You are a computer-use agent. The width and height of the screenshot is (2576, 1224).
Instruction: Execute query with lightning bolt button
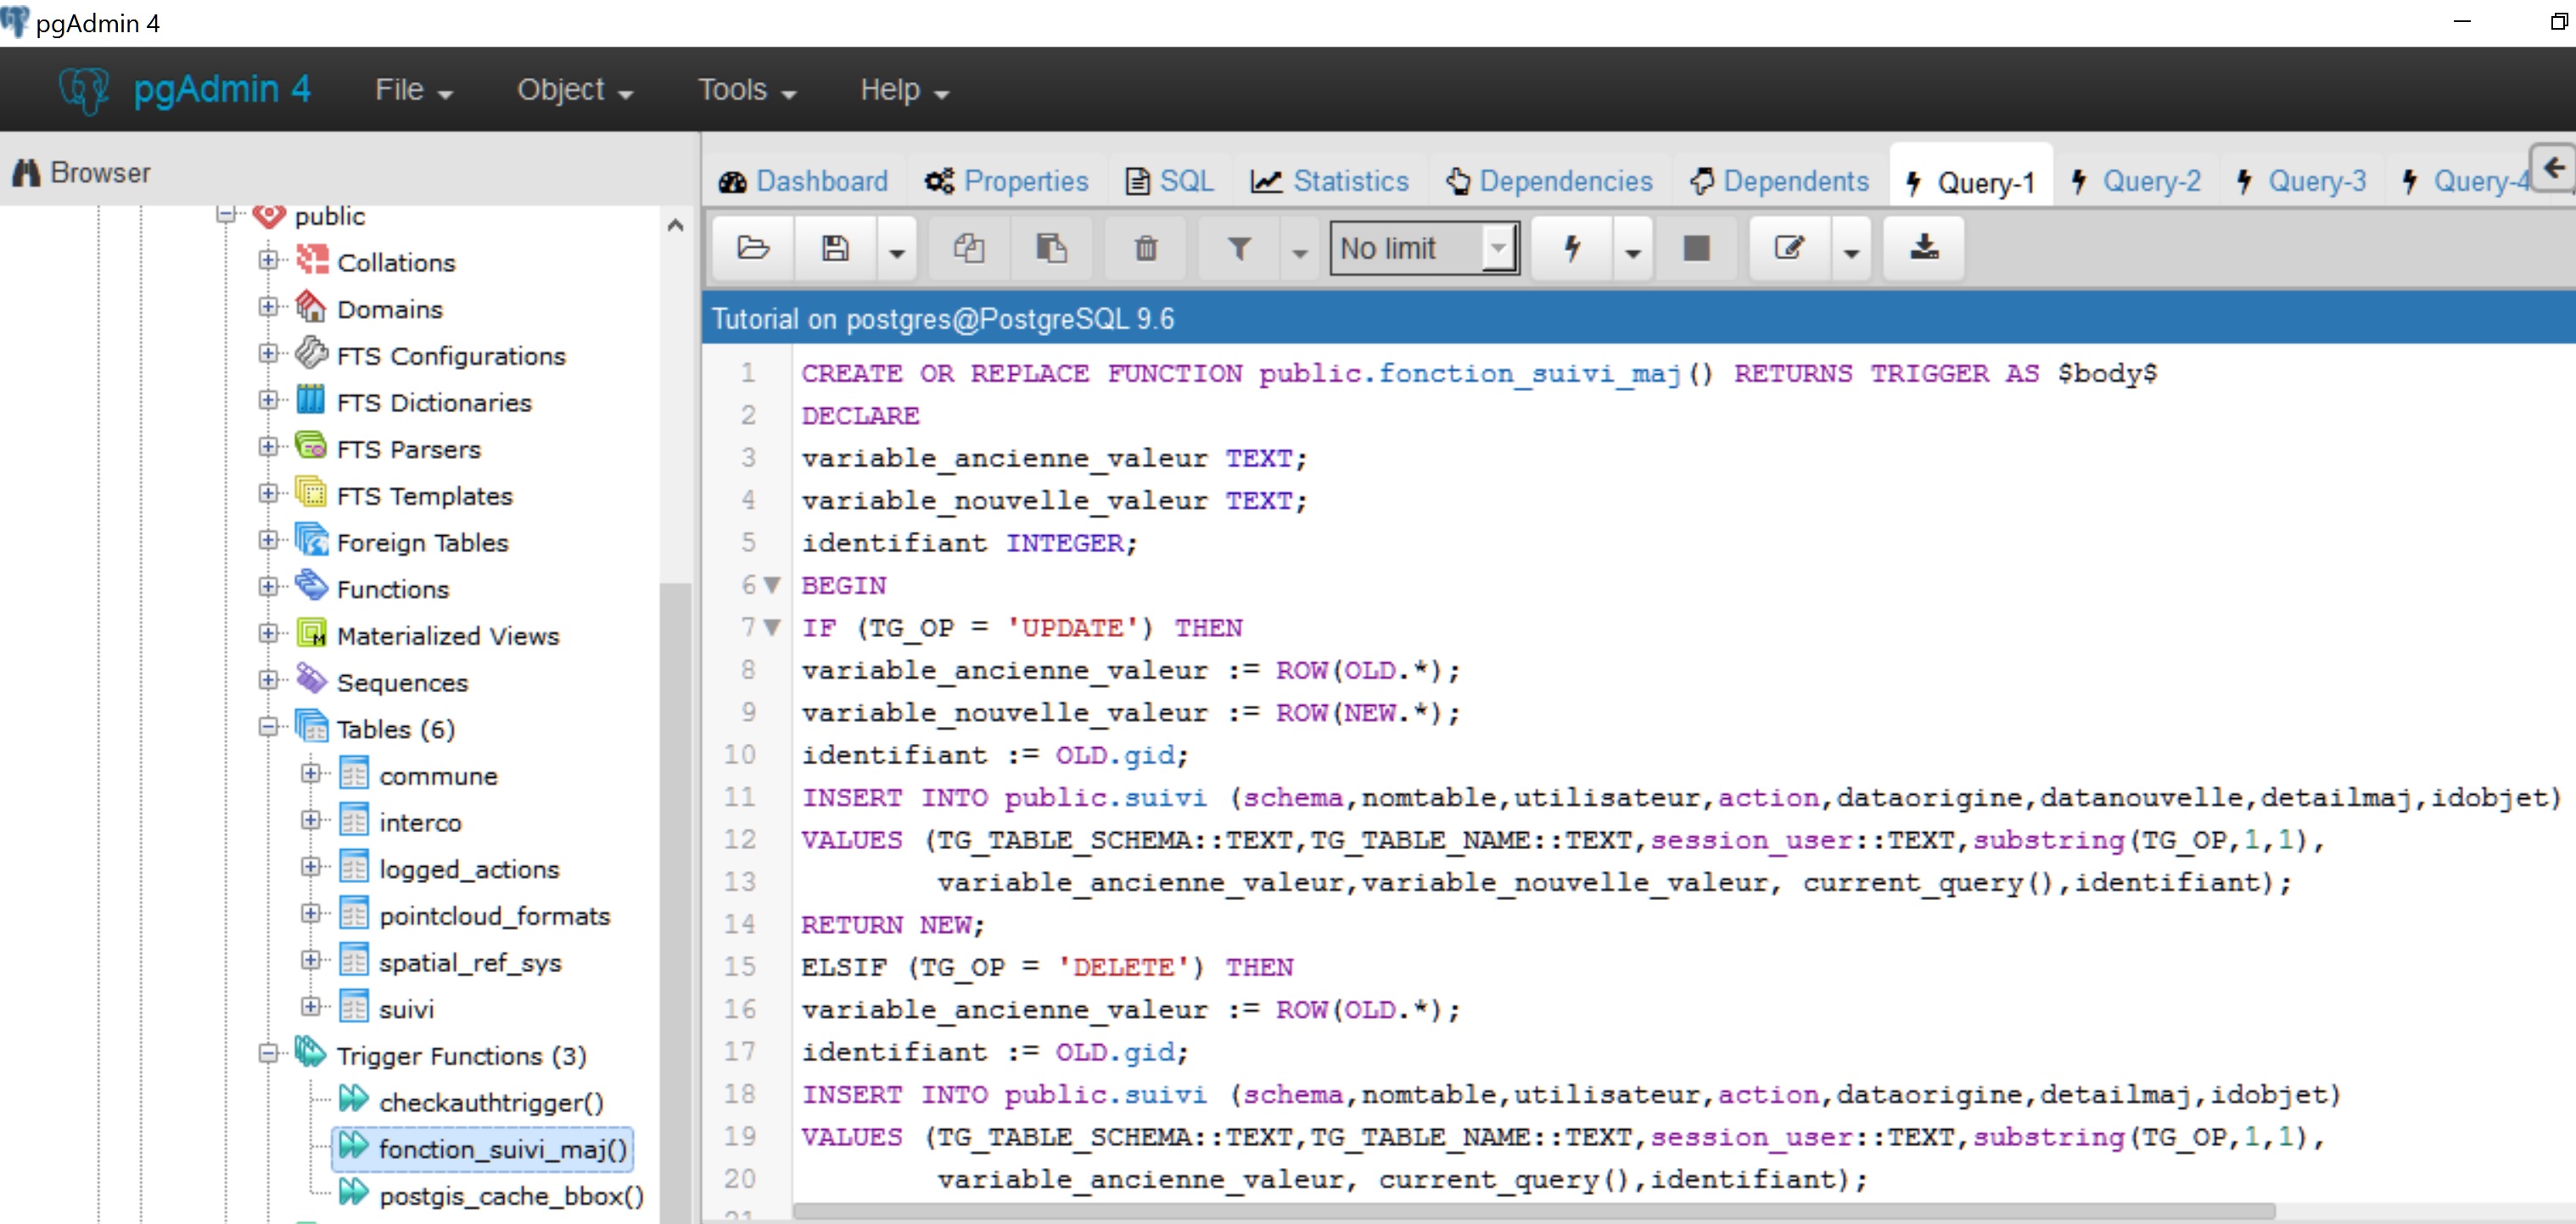click(1571, 248)
